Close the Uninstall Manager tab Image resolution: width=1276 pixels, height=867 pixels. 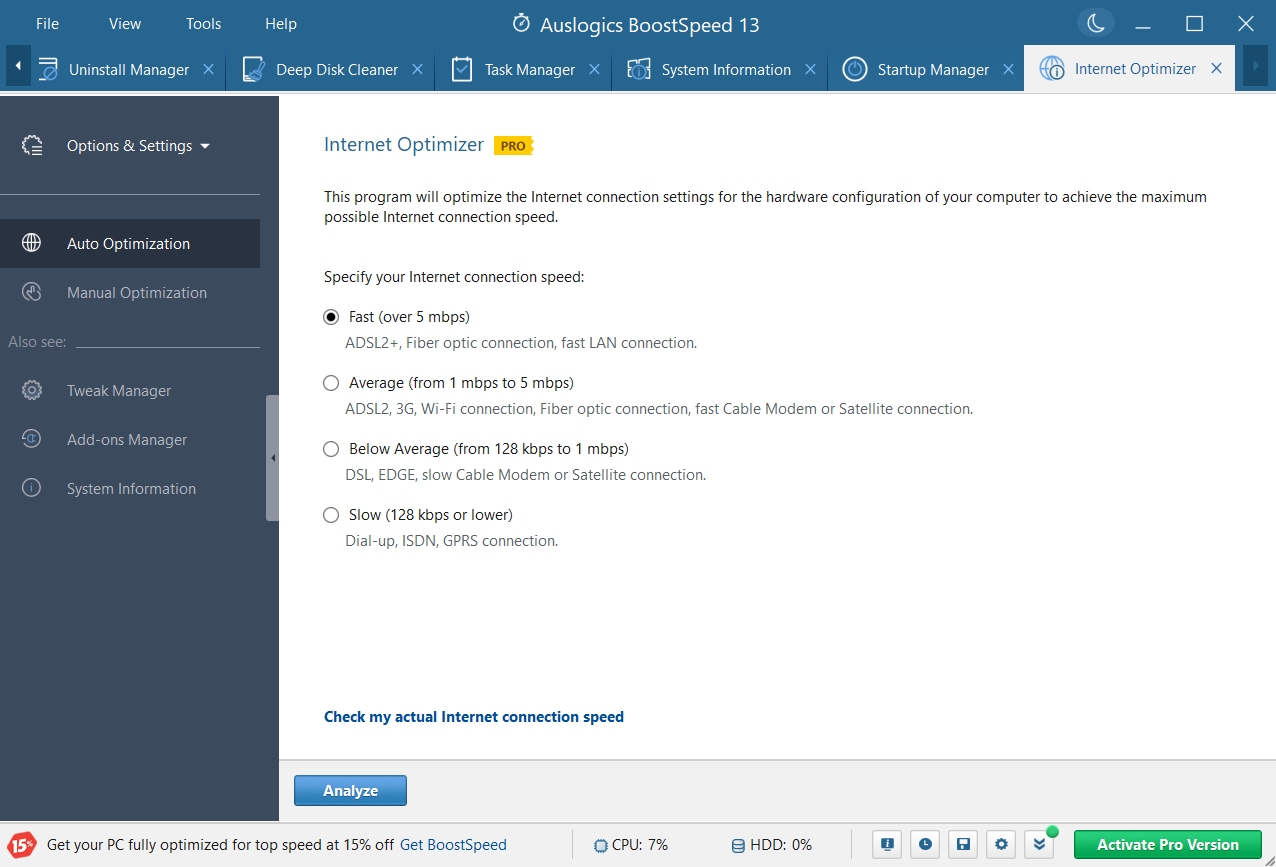click(x=208, y=69)
